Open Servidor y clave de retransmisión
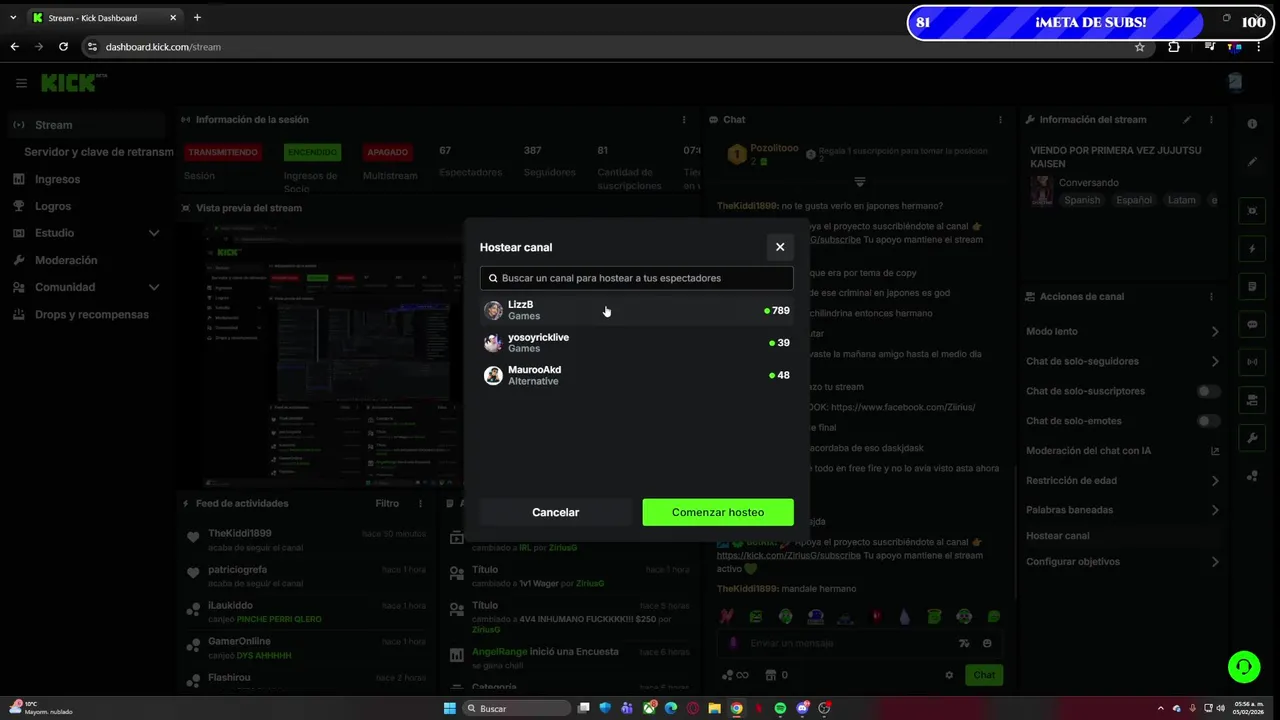The width and height of the screenshot is (1280, 720). pyautogui.click(x=98, y=152)
